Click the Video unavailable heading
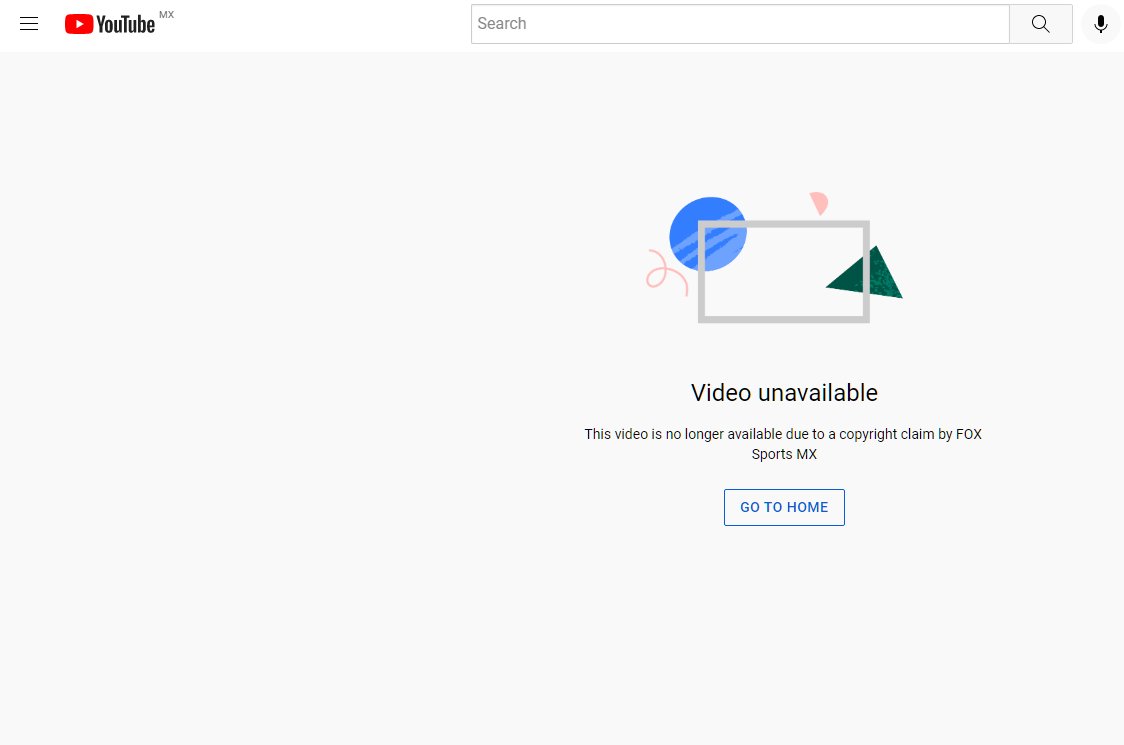 (784, 393)
